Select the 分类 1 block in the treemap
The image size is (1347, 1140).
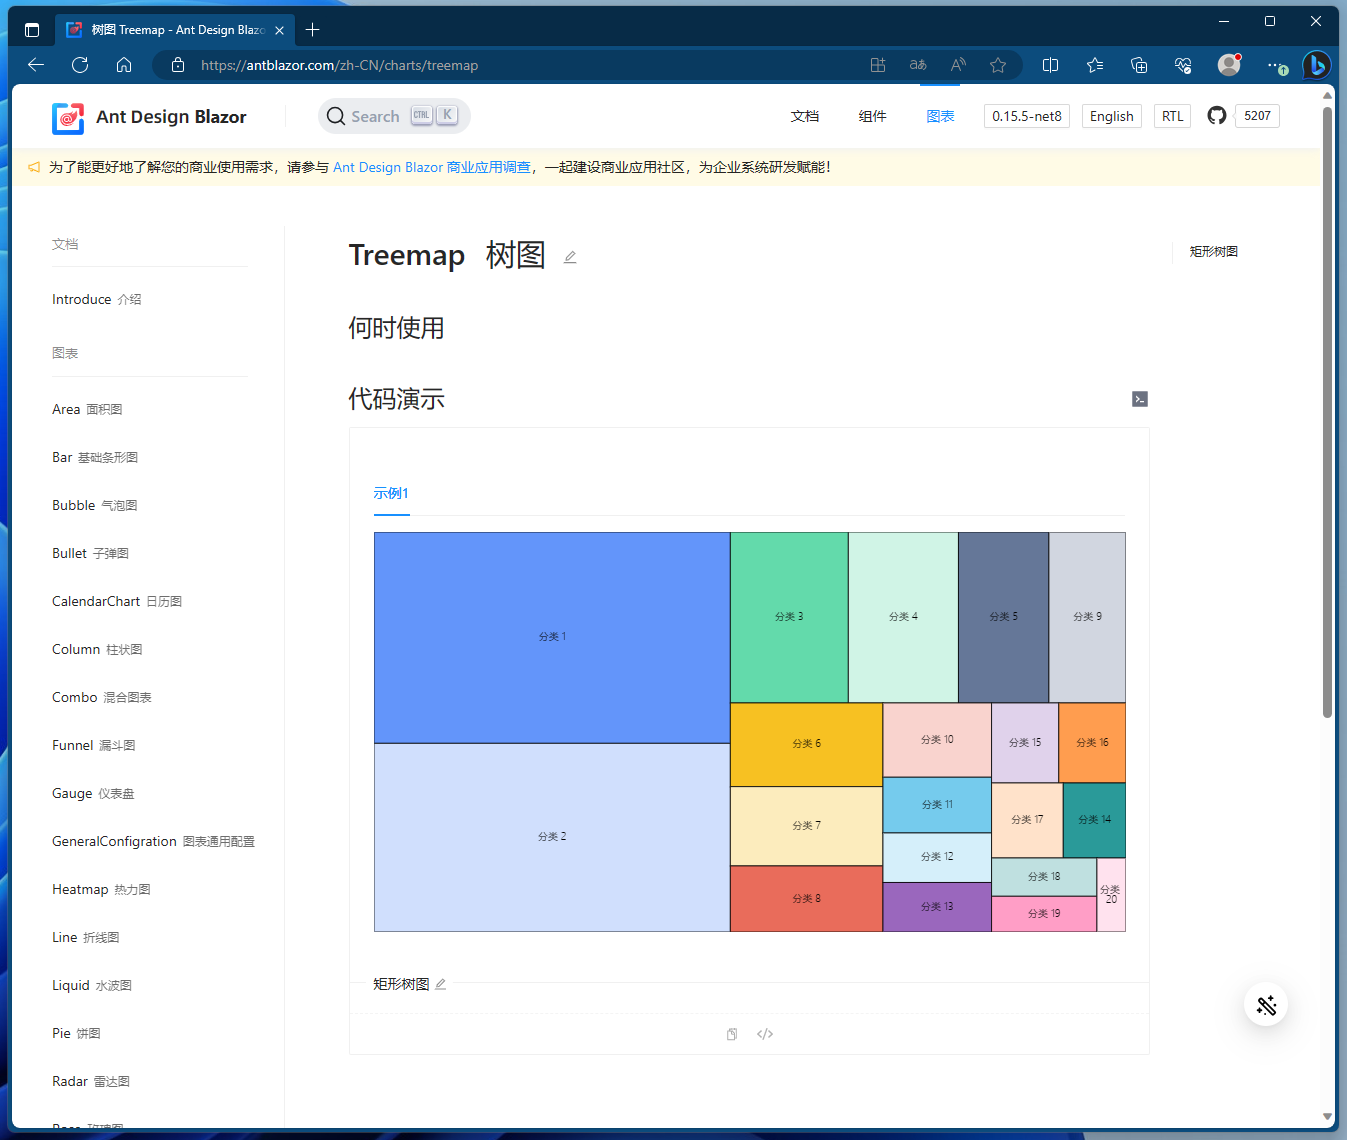[551, 636]
